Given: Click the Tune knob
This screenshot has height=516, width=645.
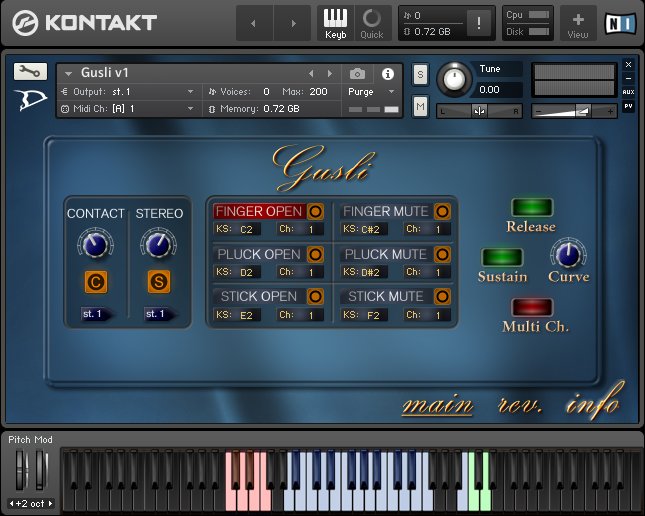Looking at the screenshot, I should tap(454, 79).
